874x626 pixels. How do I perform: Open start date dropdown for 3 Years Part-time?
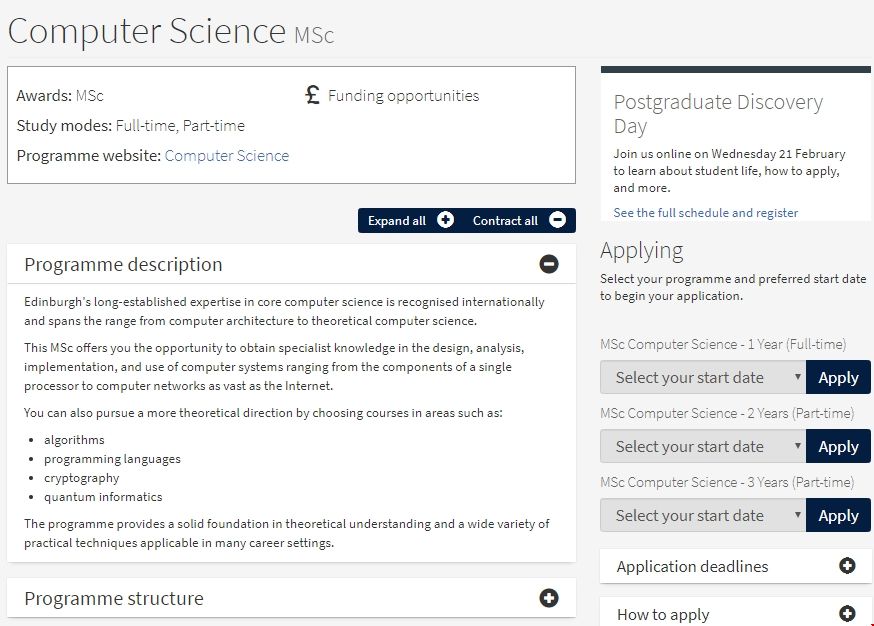point(702,516)
